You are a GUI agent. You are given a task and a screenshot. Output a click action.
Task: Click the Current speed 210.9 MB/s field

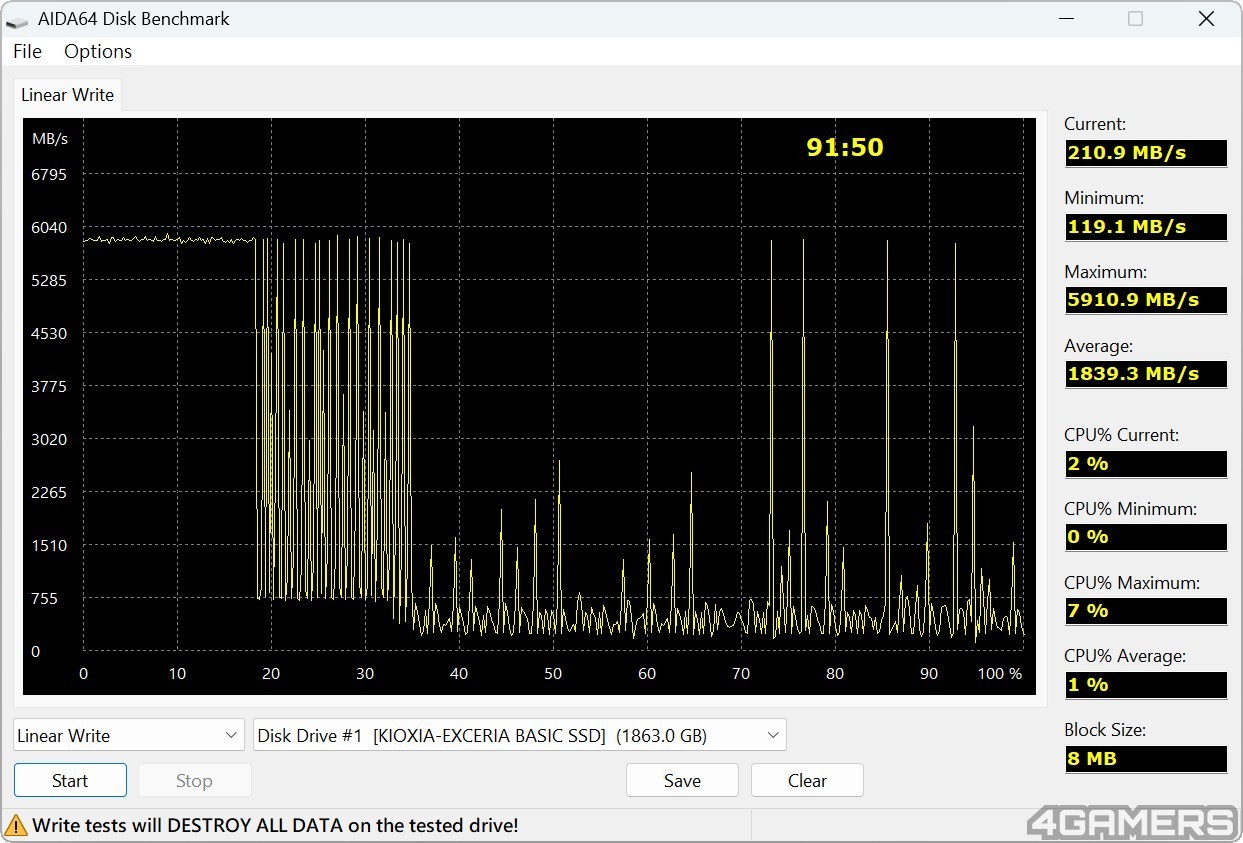point(1145,153)
